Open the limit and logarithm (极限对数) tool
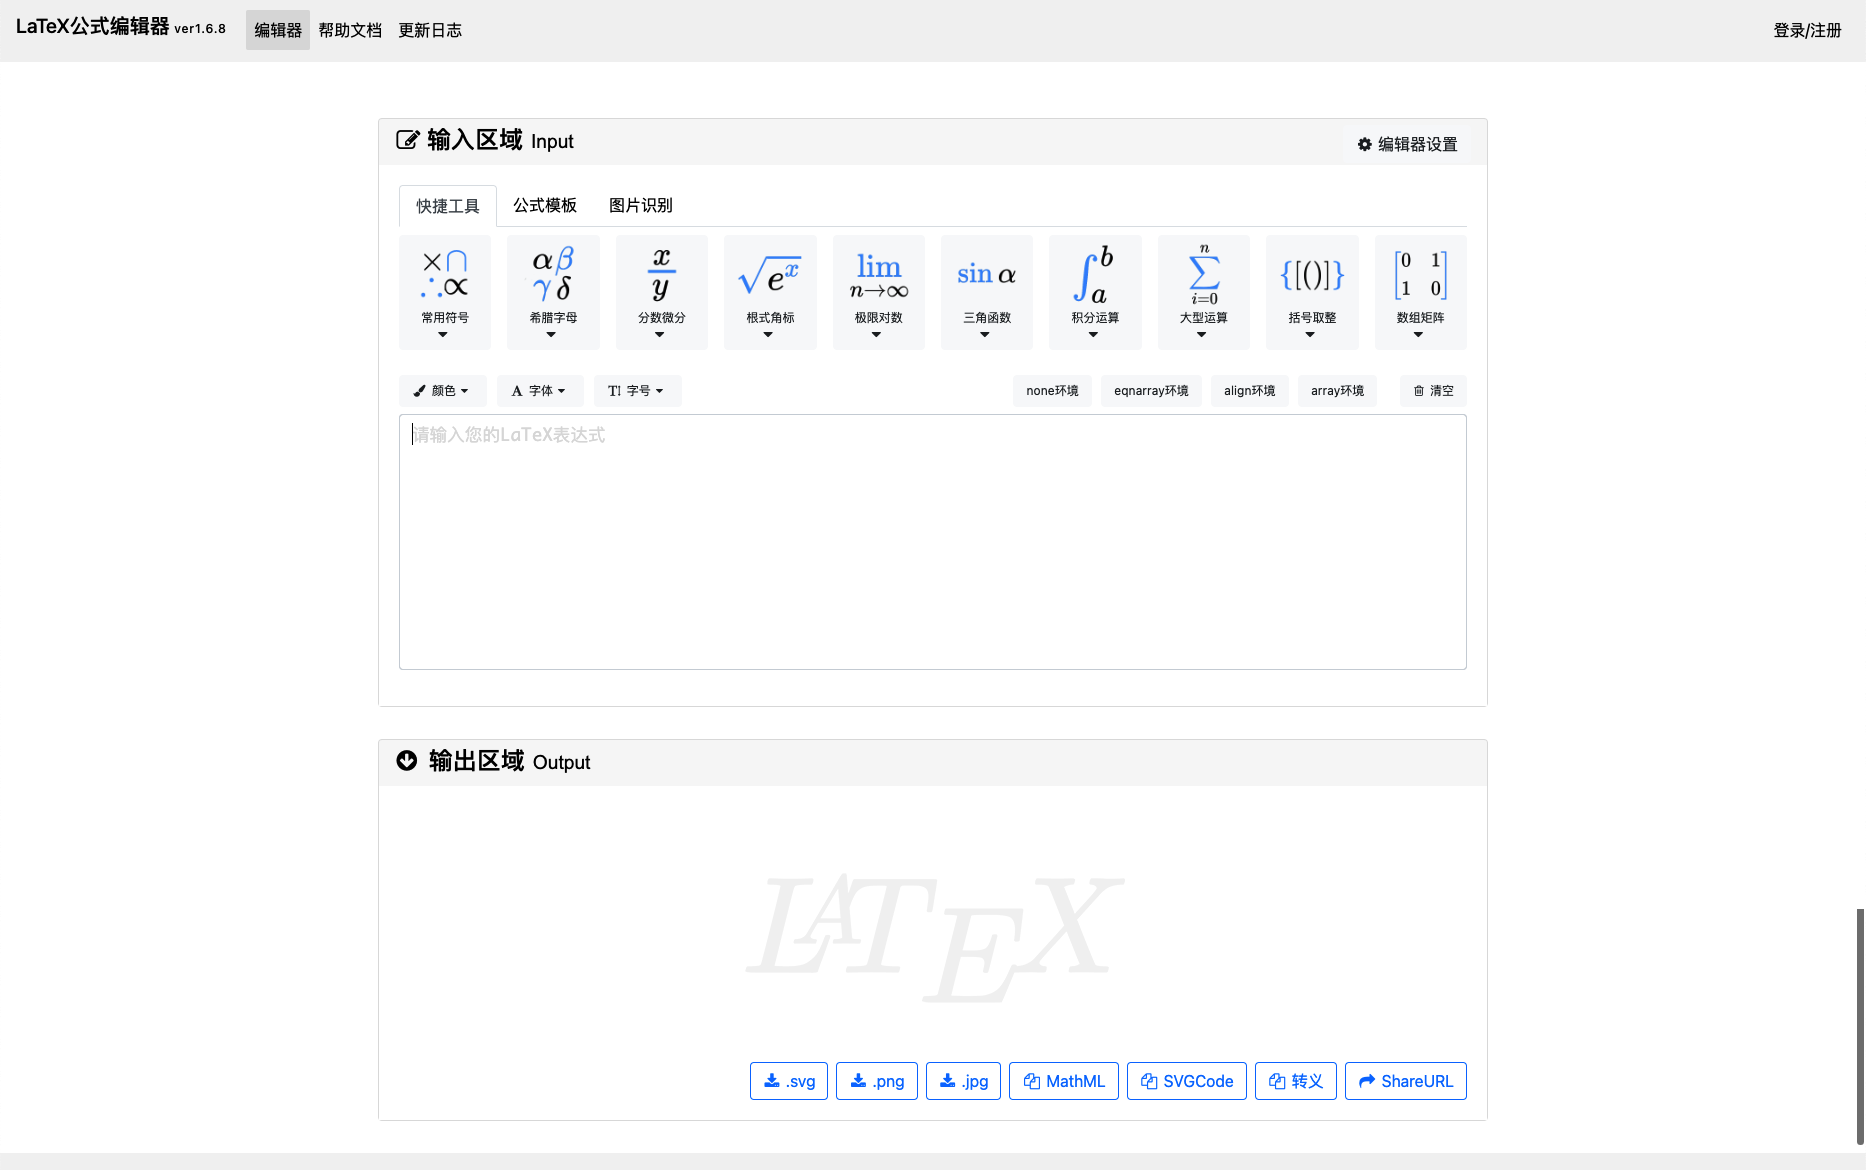This screenshot has height=1170, width=1866. (x=878, y=292)
